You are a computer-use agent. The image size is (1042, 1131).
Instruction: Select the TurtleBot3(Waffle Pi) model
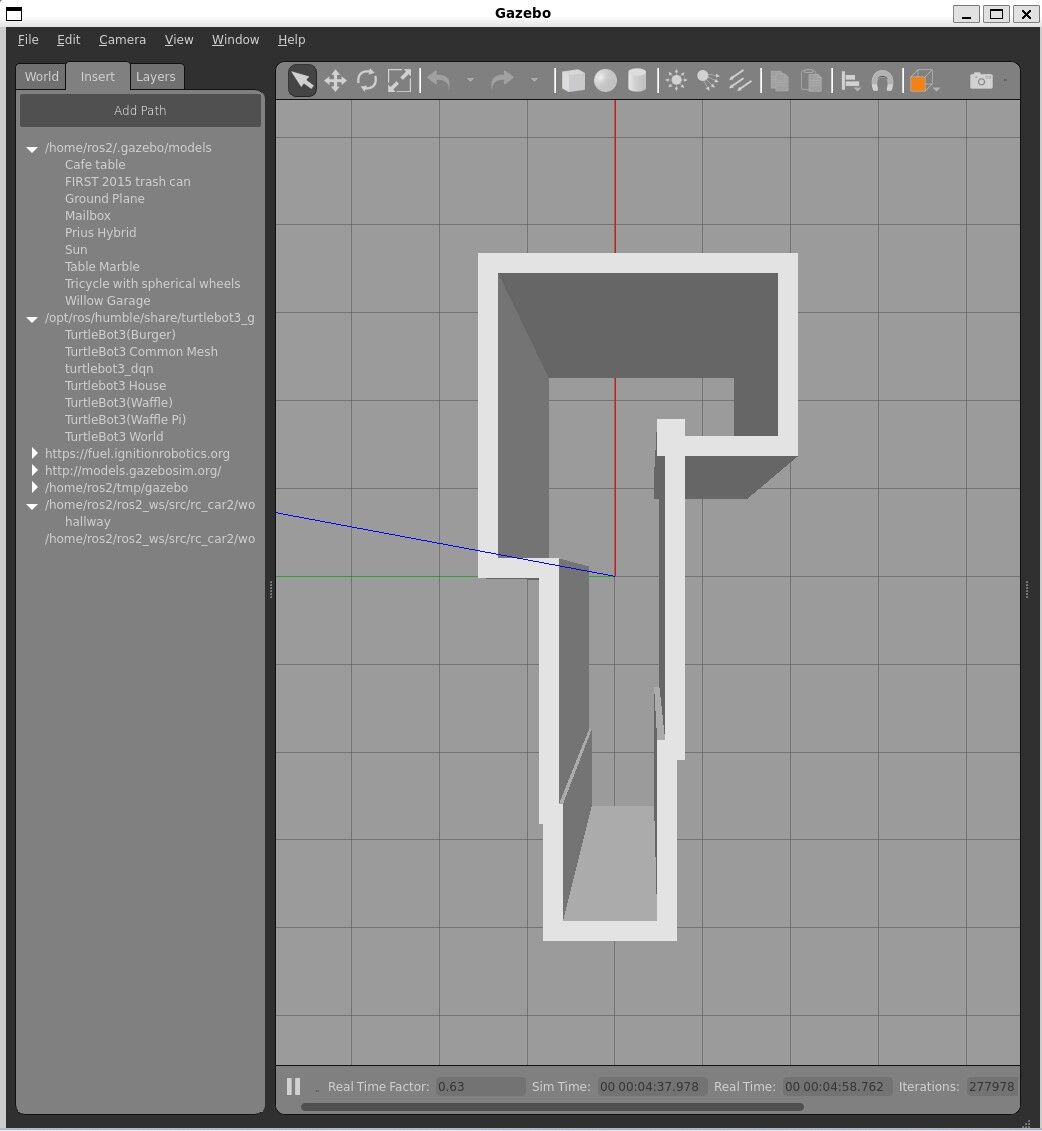[125, 419]
